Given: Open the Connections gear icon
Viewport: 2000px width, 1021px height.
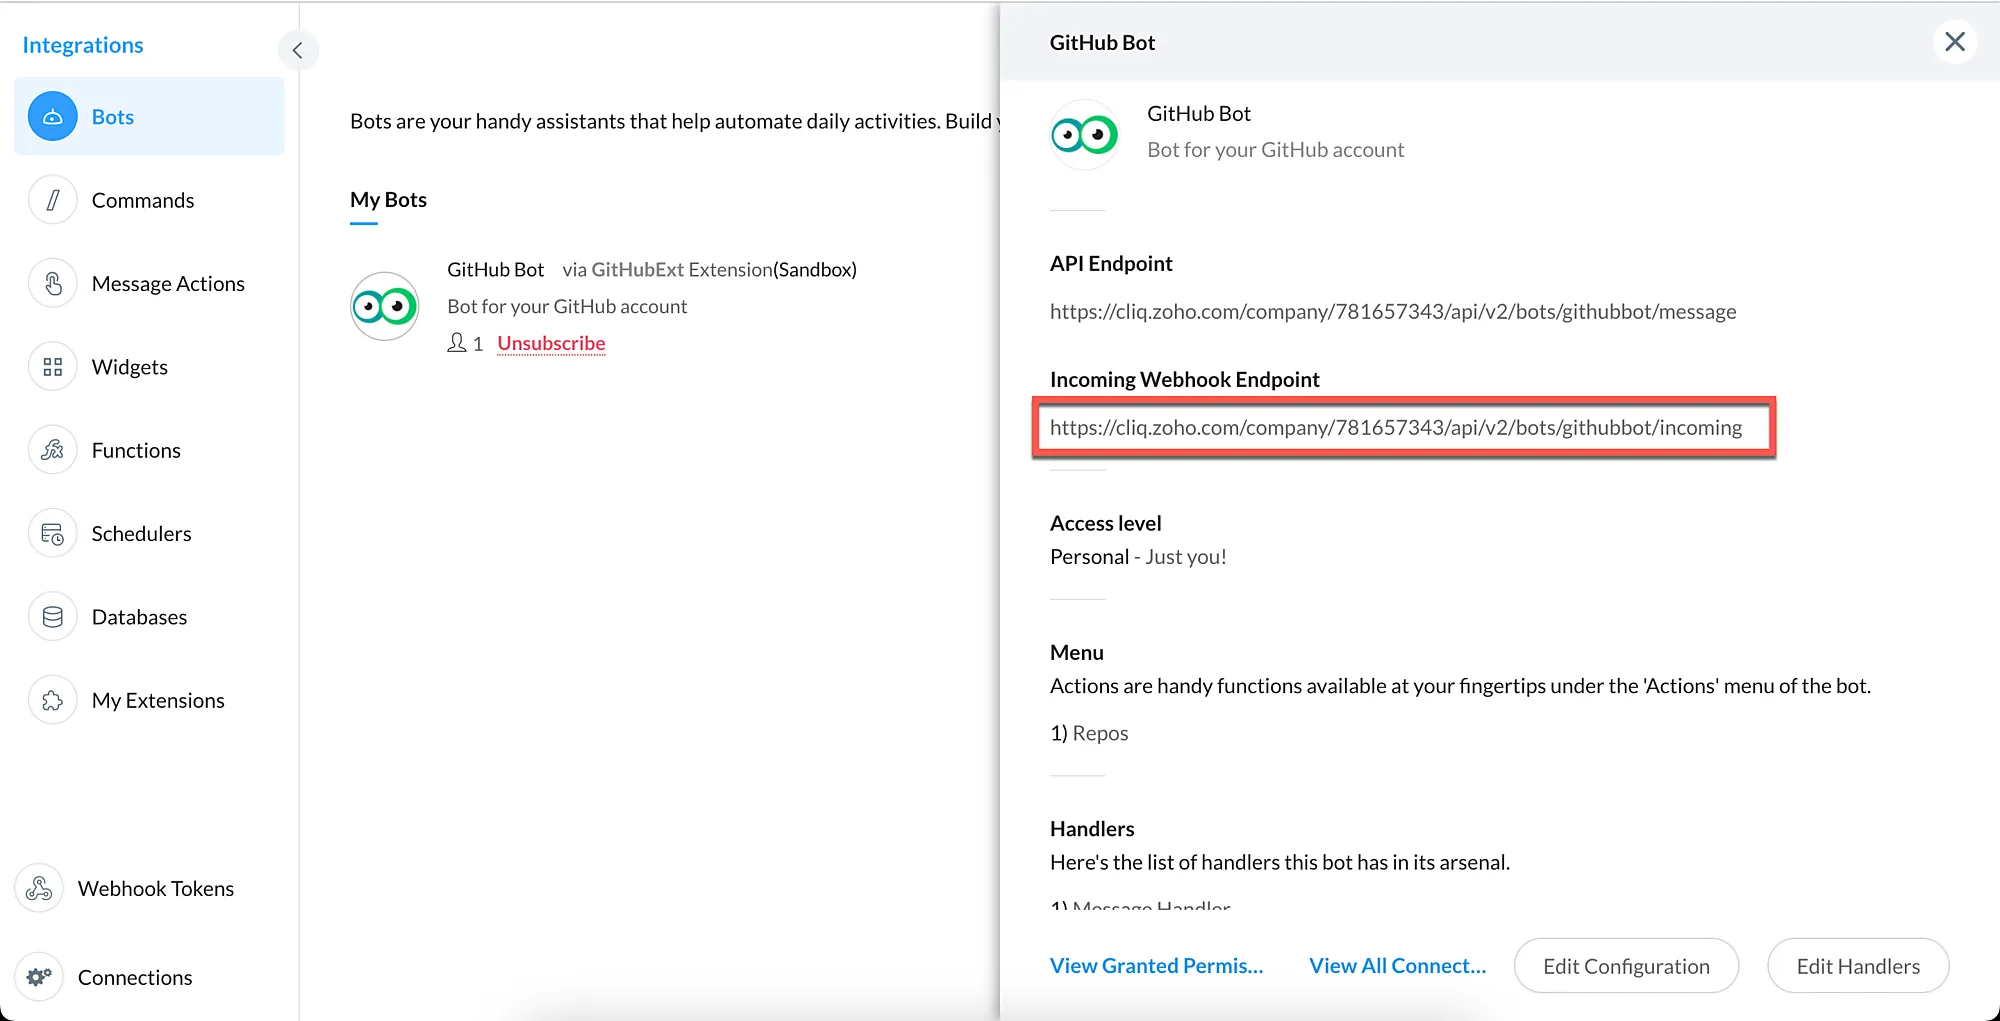Looking at the screenshot, I should point(39,977).
